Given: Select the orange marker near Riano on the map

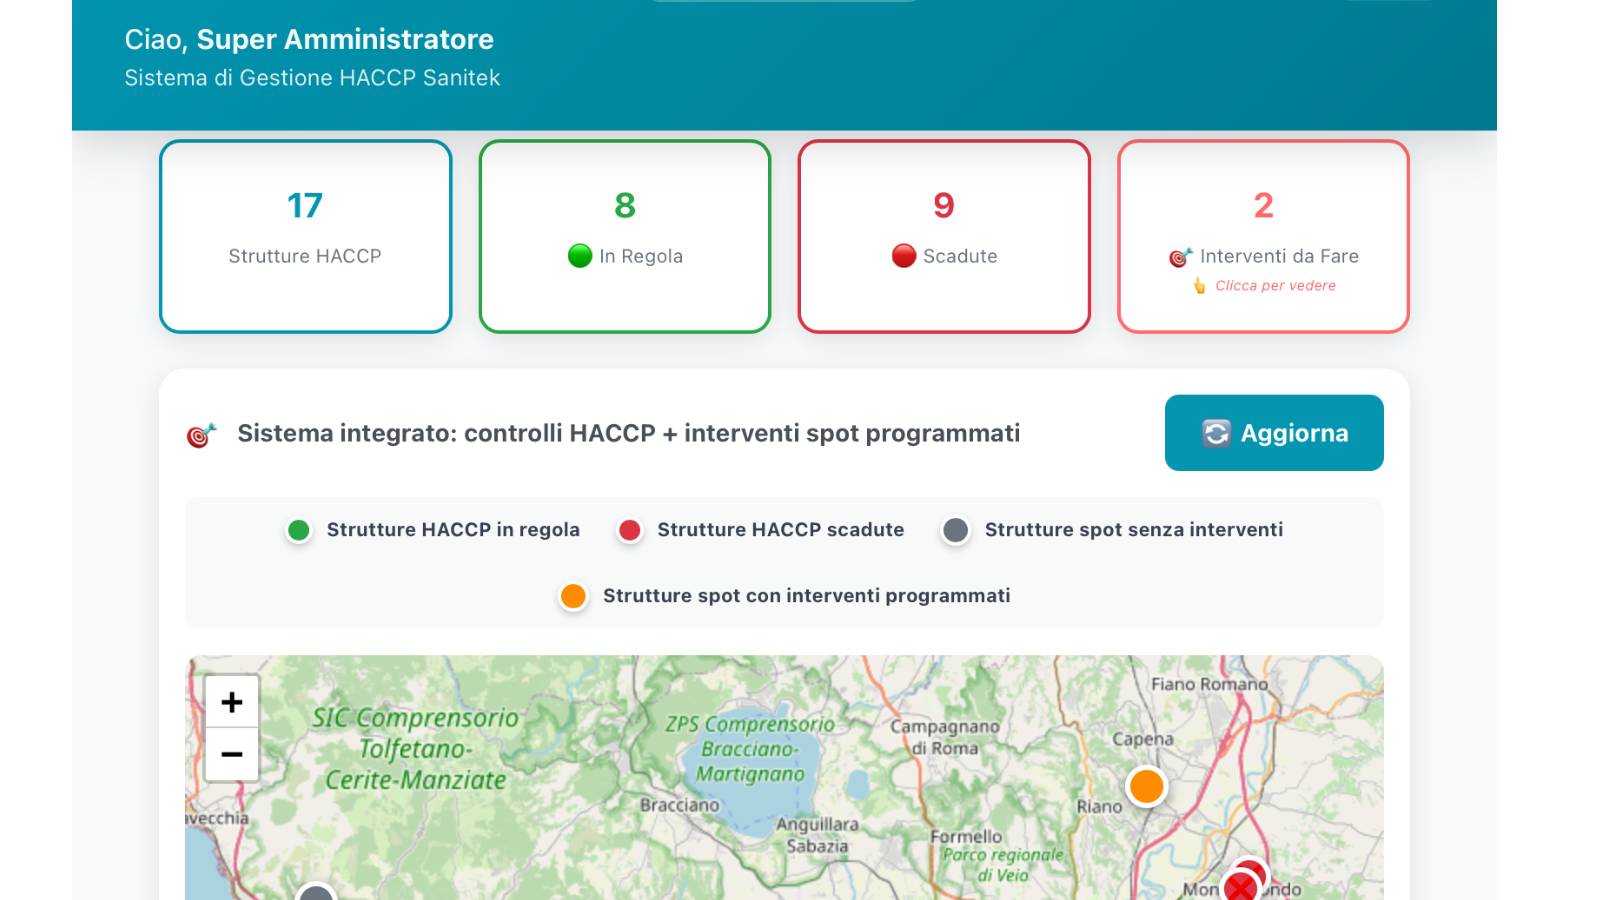Looking at the screenshot, I should [1147, 787].
